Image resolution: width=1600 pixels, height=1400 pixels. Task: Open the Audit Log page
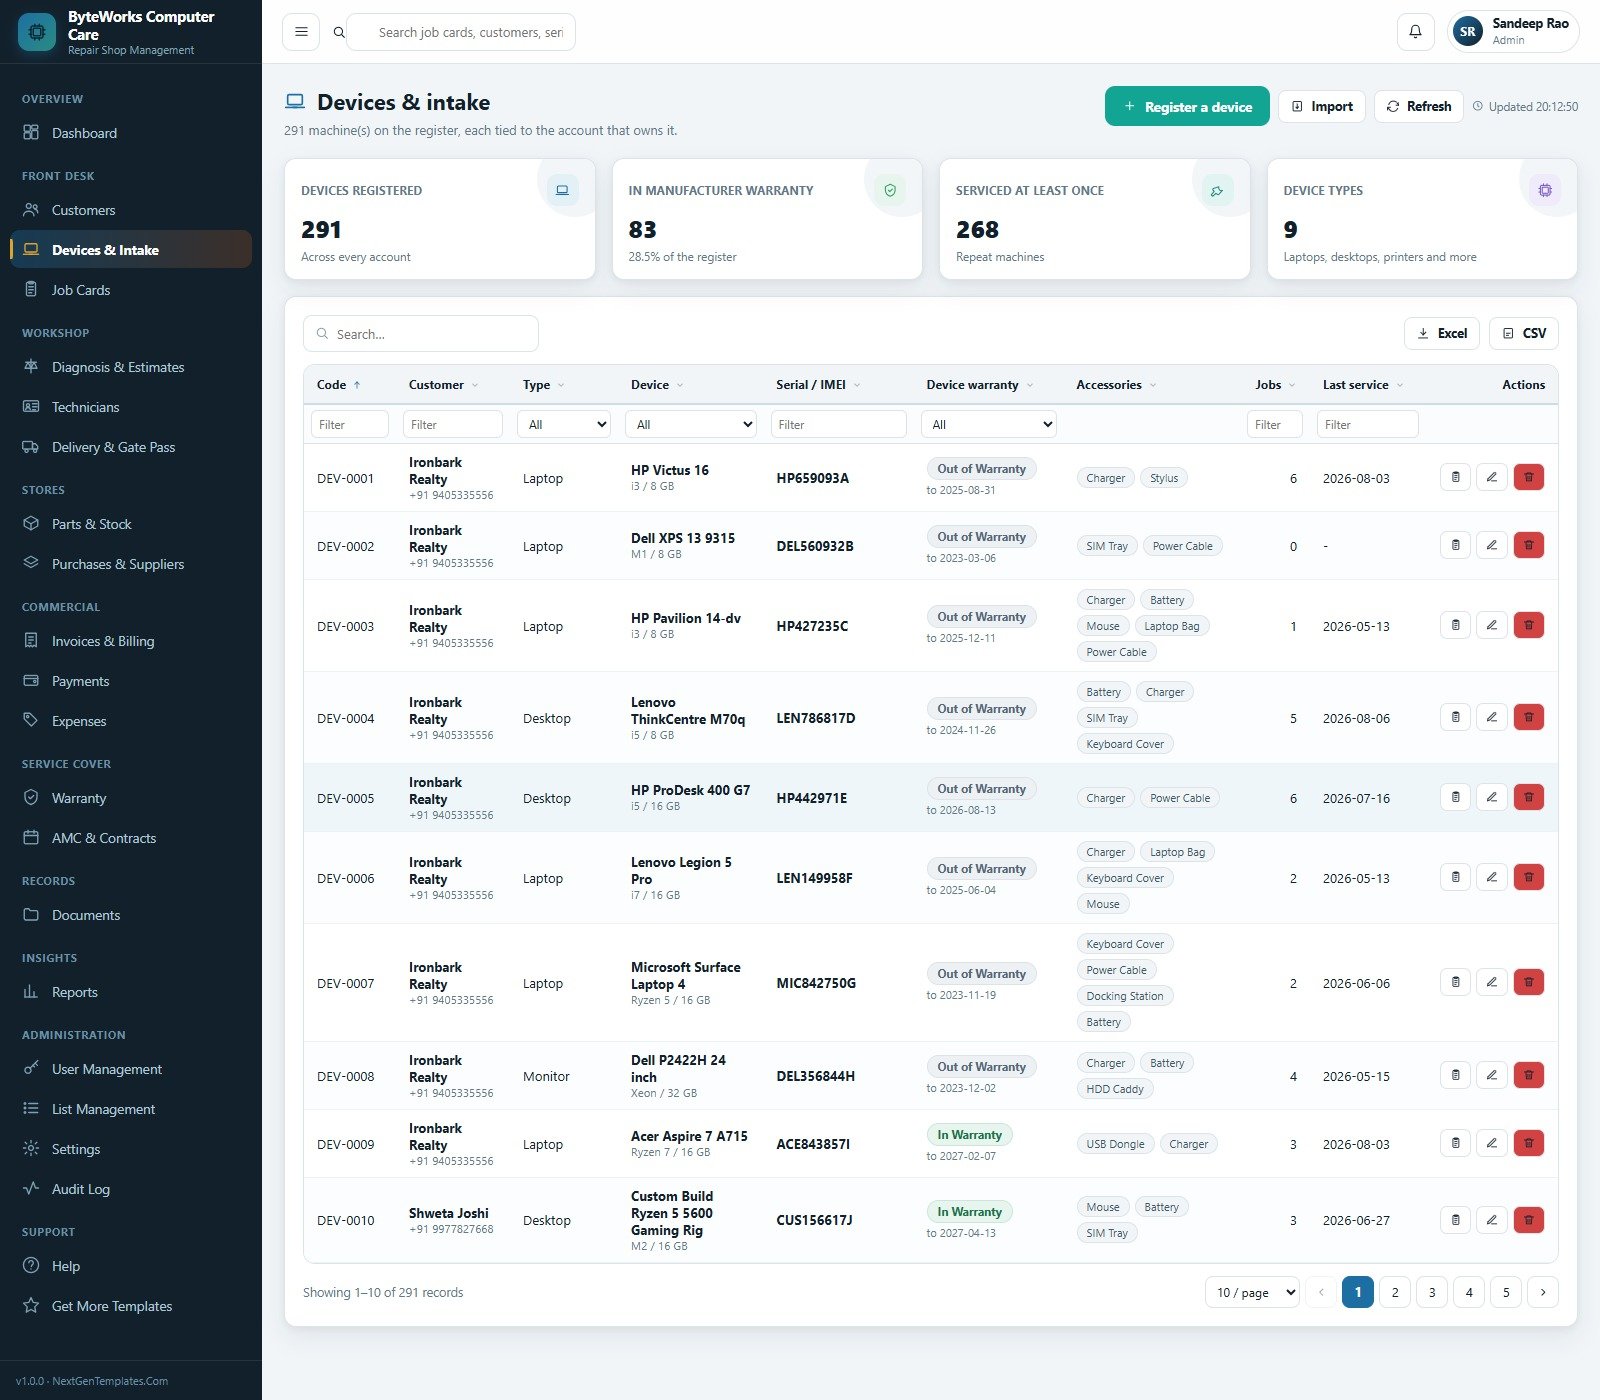tap(131, 1189)
